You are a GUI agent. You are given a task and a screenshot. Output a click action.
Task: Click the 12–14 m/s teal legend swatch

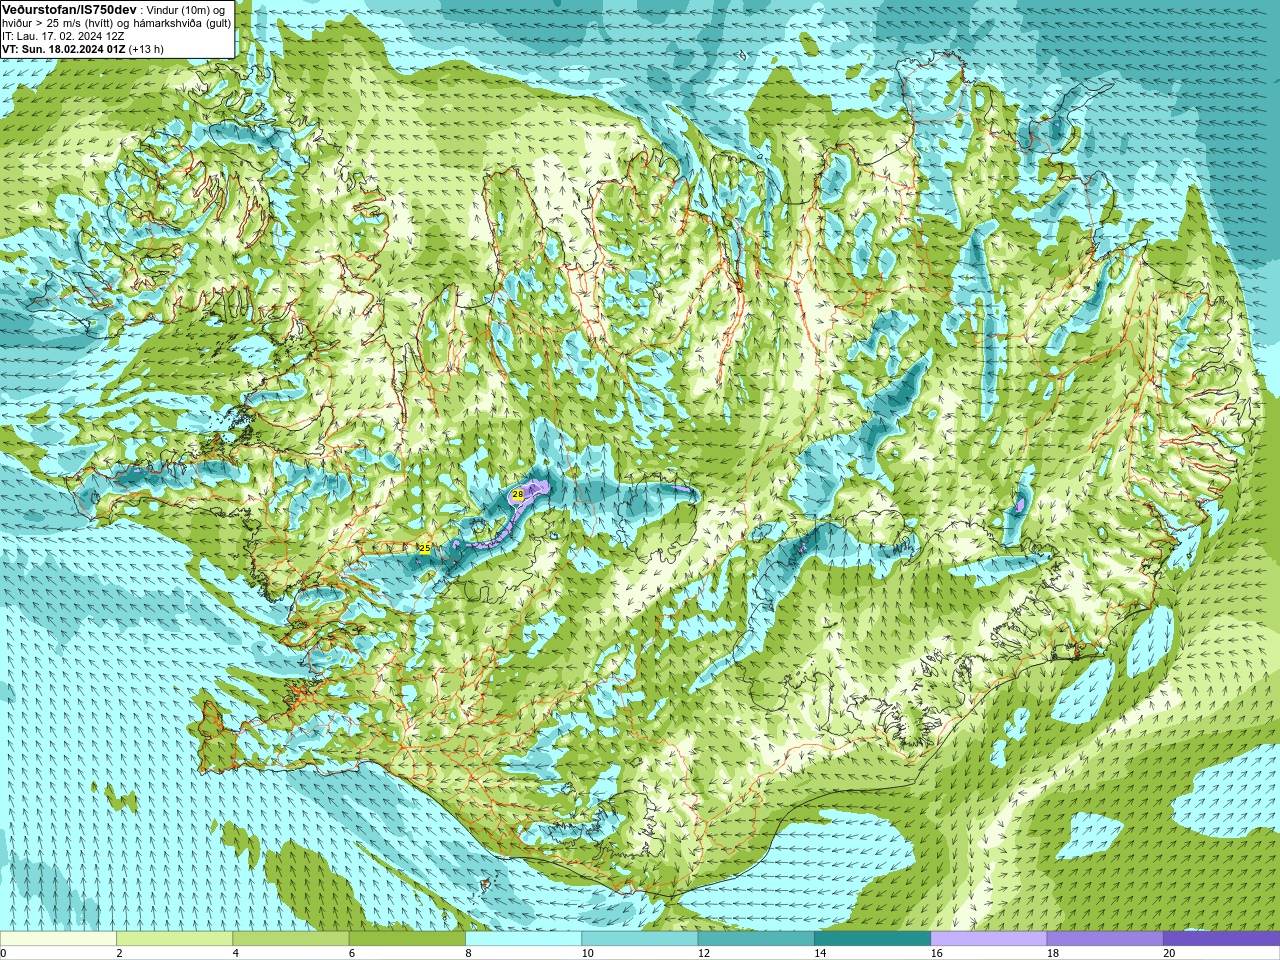[755, 939]
